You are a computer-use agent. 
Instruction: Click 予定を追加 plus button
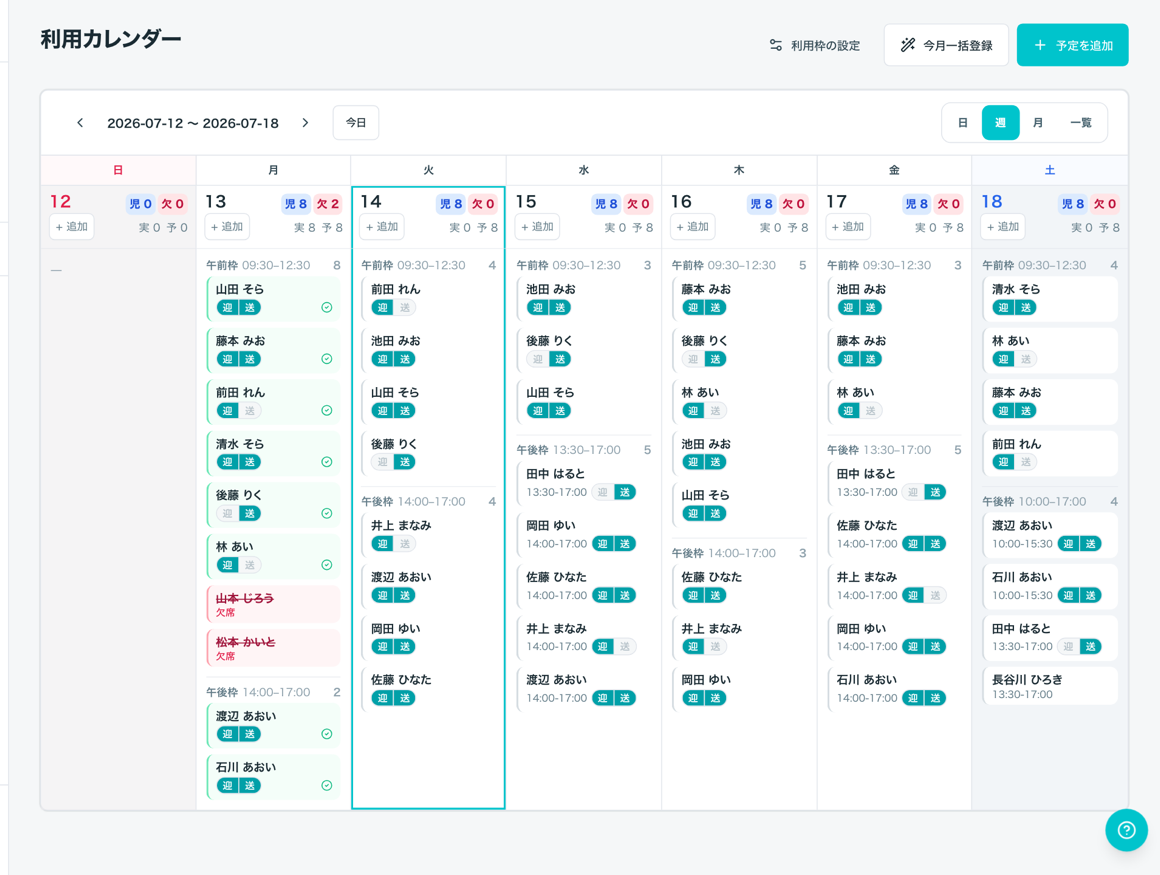click(1072, 45)
